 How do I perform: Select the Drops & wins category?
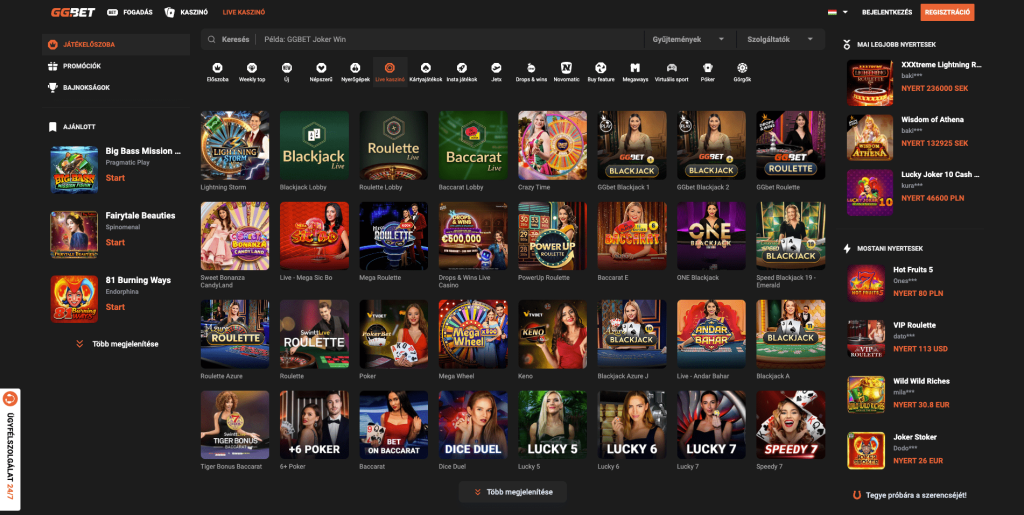[x=531, y=72]
